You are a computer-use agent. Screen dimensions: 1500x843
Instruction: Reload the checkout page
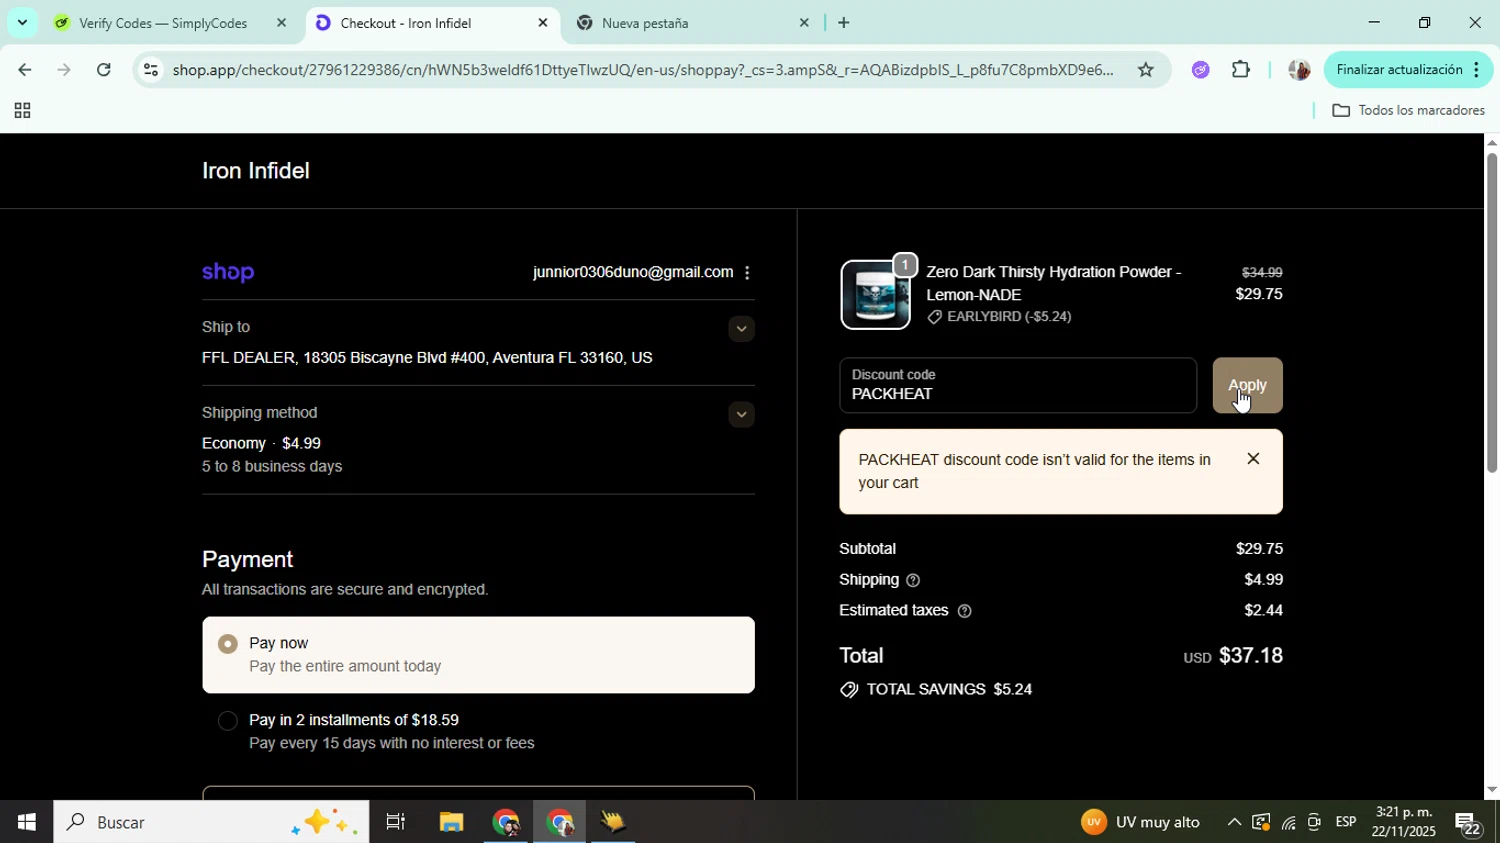tap(104, 70)
